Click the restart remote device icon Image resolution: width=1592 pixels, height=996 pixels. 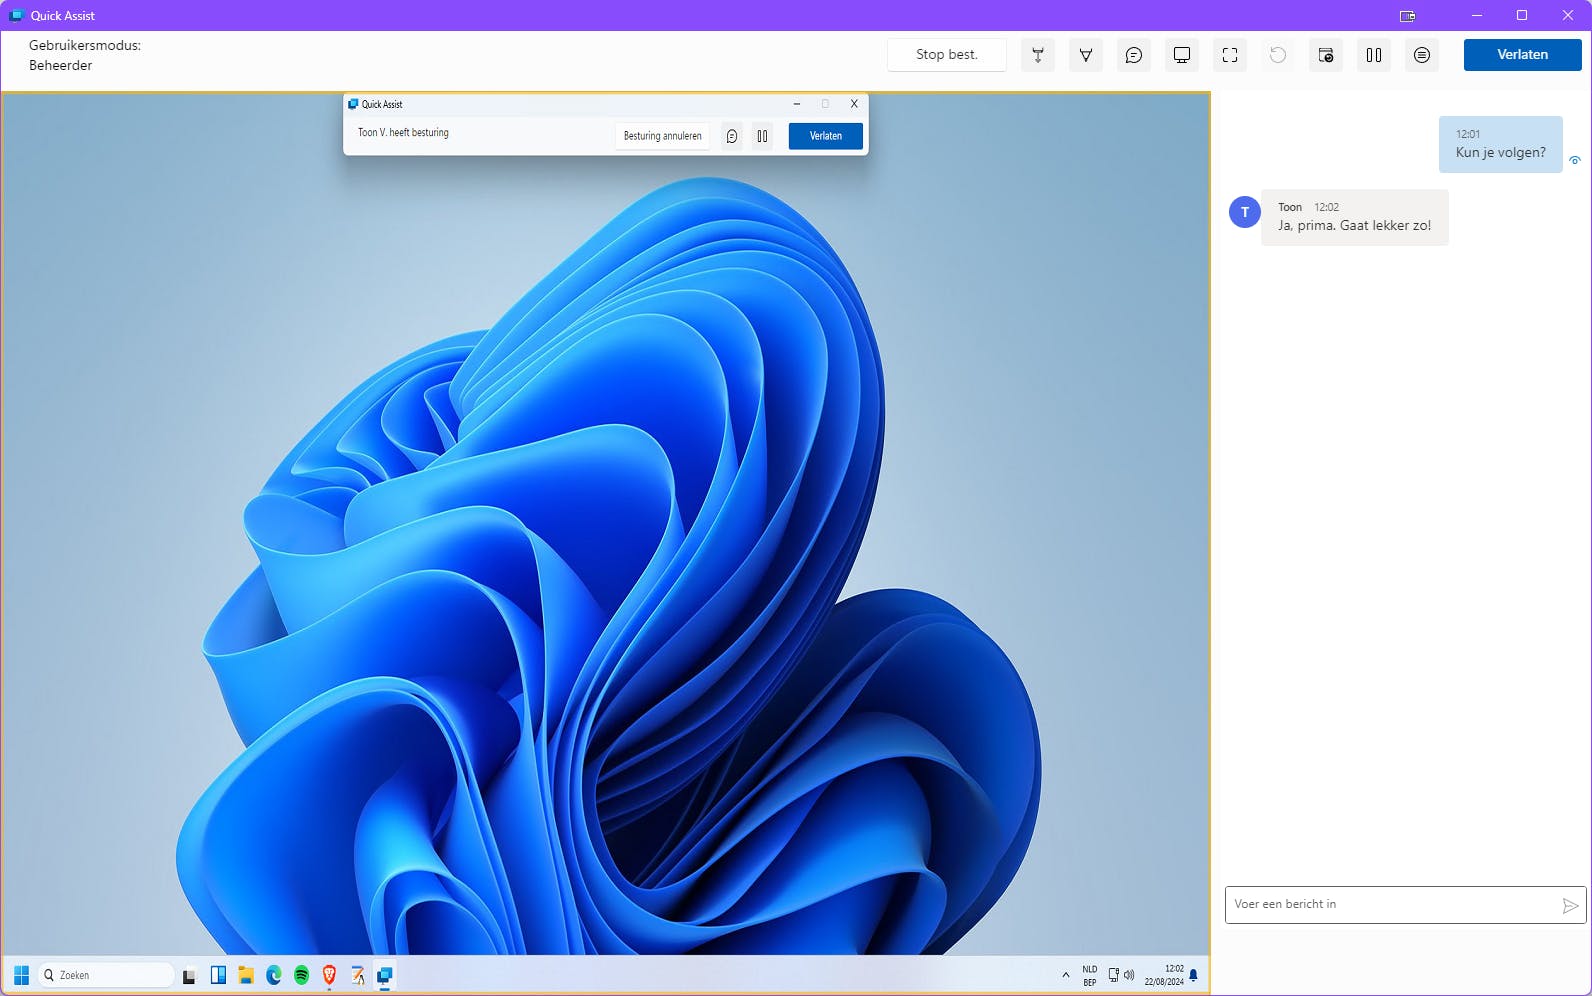pyautogui.click(x=1278, y=55)
